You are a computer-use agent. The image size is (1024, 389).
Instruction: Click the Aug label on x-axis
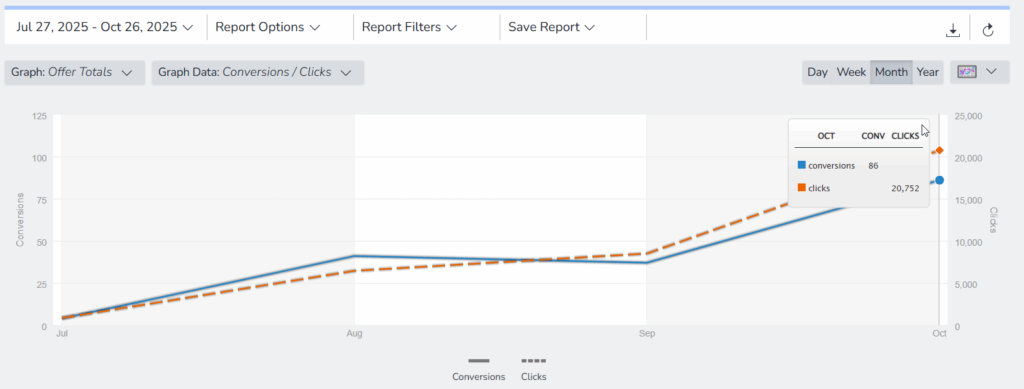pyautogui.click(x=354, y=334)
